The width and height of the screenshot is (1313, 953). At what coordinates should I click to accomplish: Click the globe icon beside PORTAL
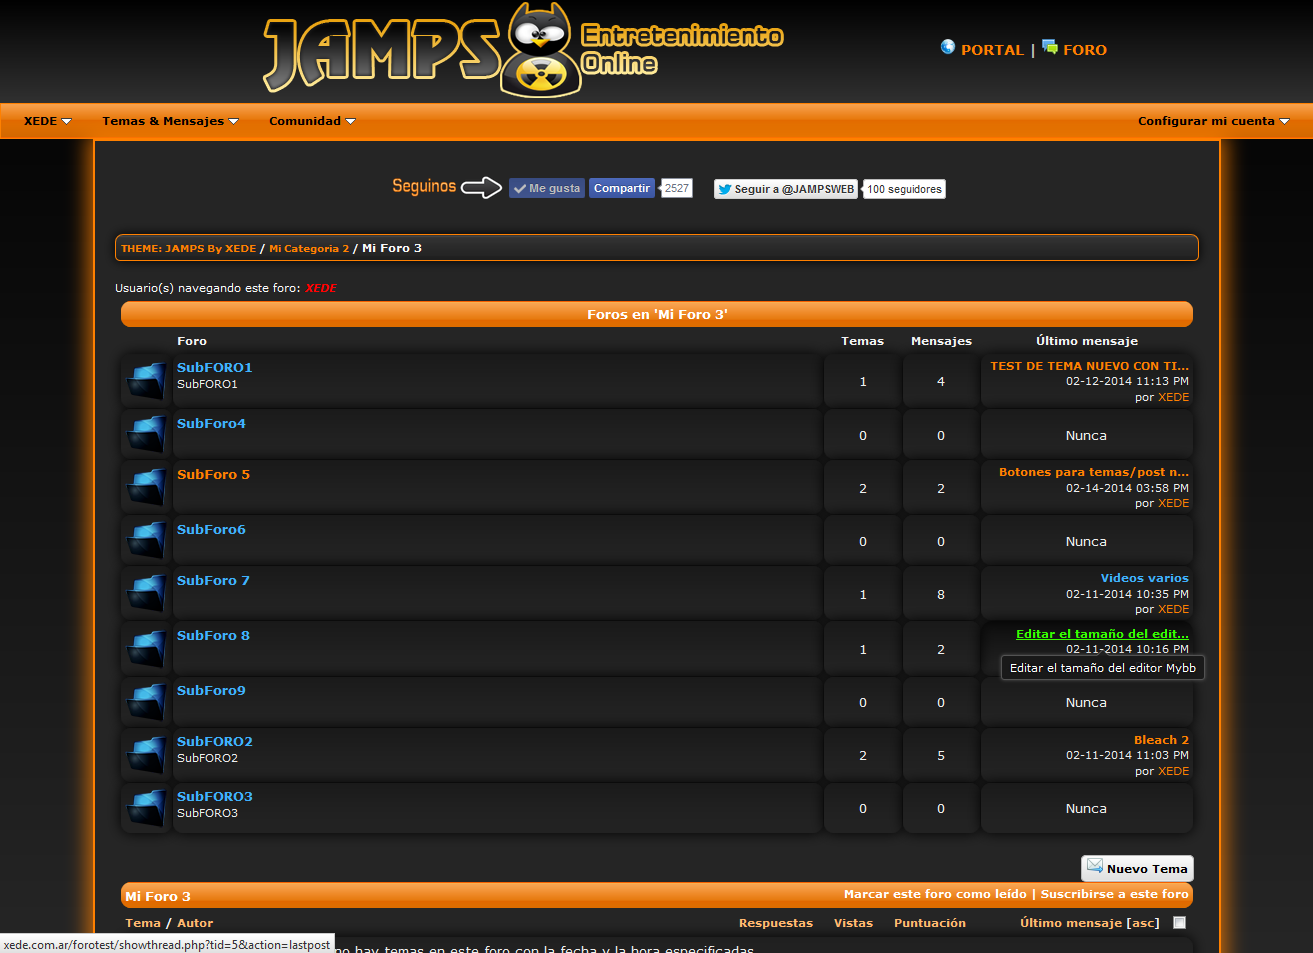click(948, 47)
